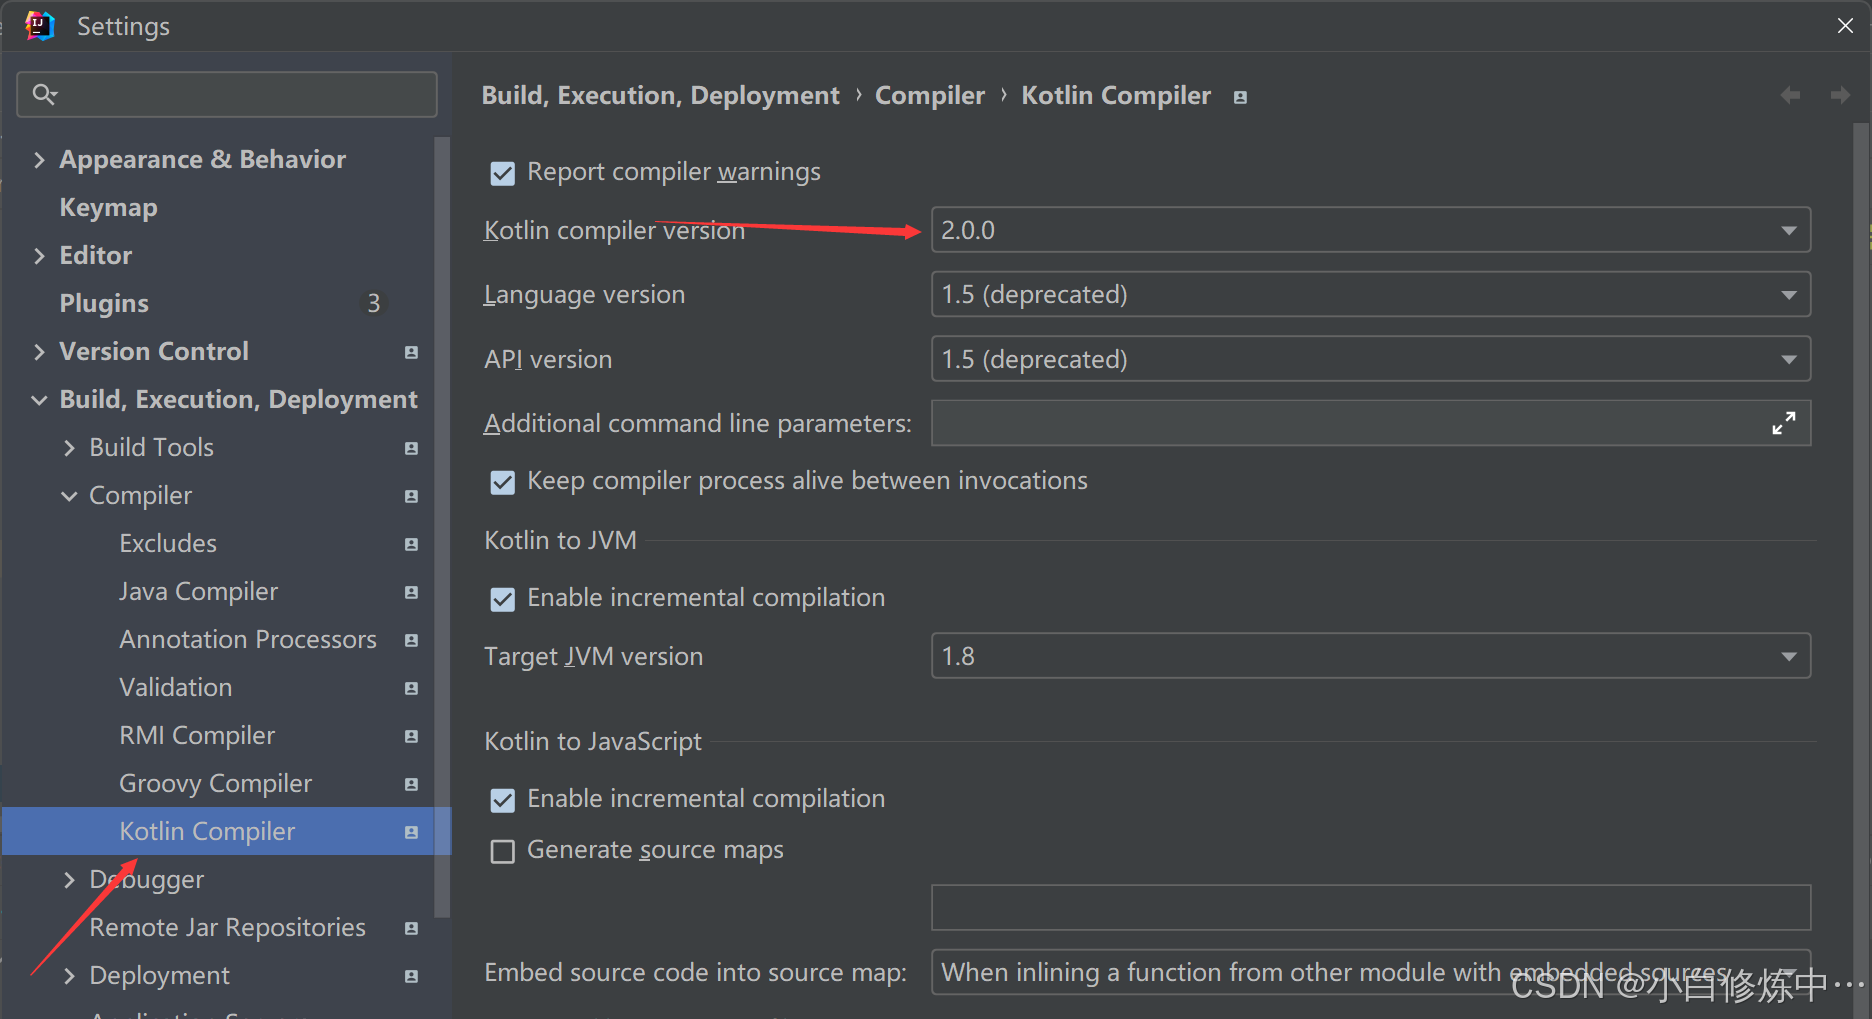
Task: Open the Language version dropdown
Action: click(1789, 294)
